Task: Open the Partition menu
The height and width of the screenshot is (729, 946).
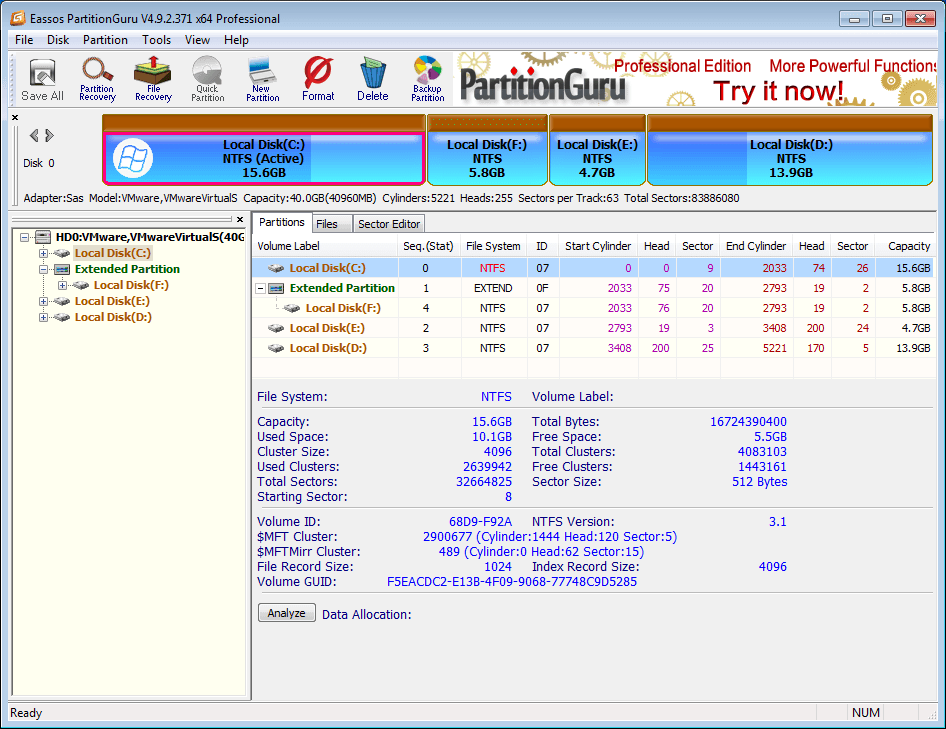Action: [105, 40]
